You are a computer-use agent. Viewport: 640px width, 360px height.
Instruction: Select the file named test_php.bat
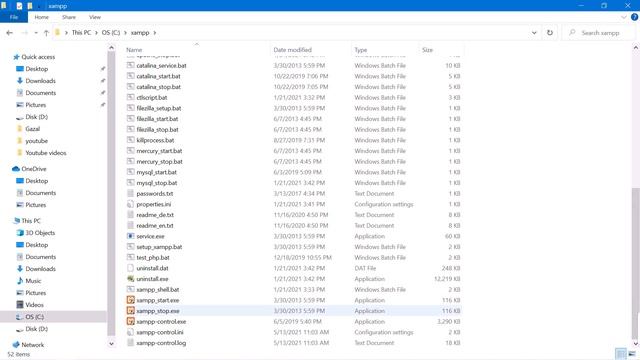point(153,258)
